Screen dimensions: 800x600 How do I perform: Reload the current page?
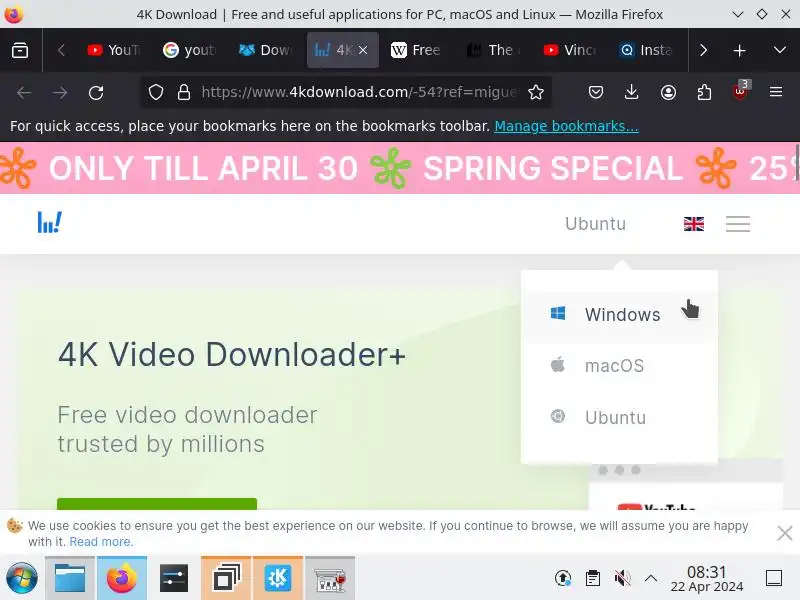click(96, 92)
